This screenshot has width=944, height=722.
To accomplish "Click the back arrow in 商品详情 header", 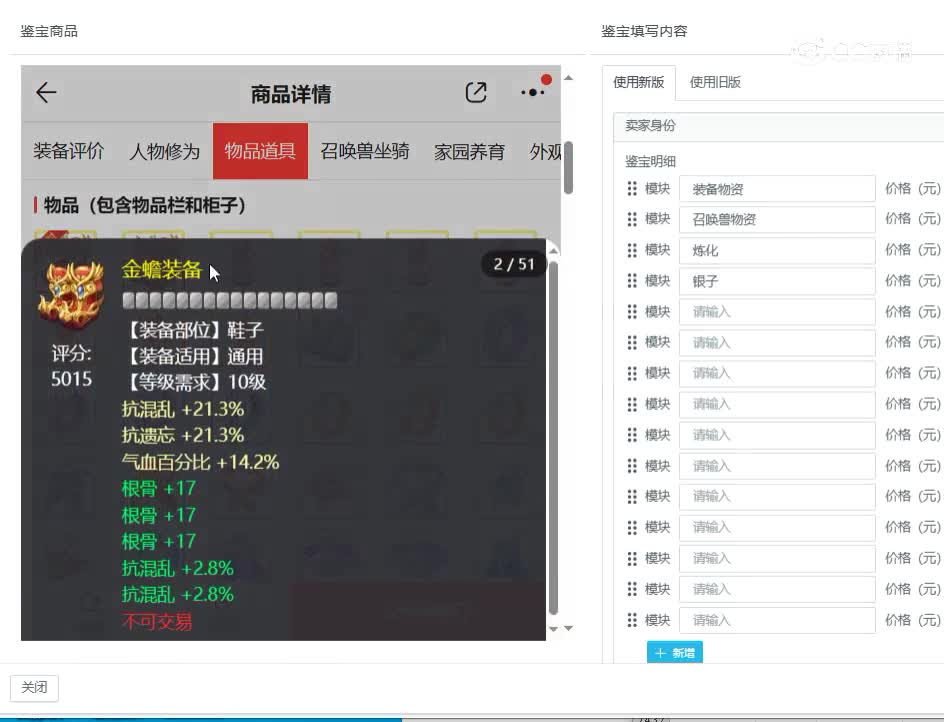I will click(45, 92).
